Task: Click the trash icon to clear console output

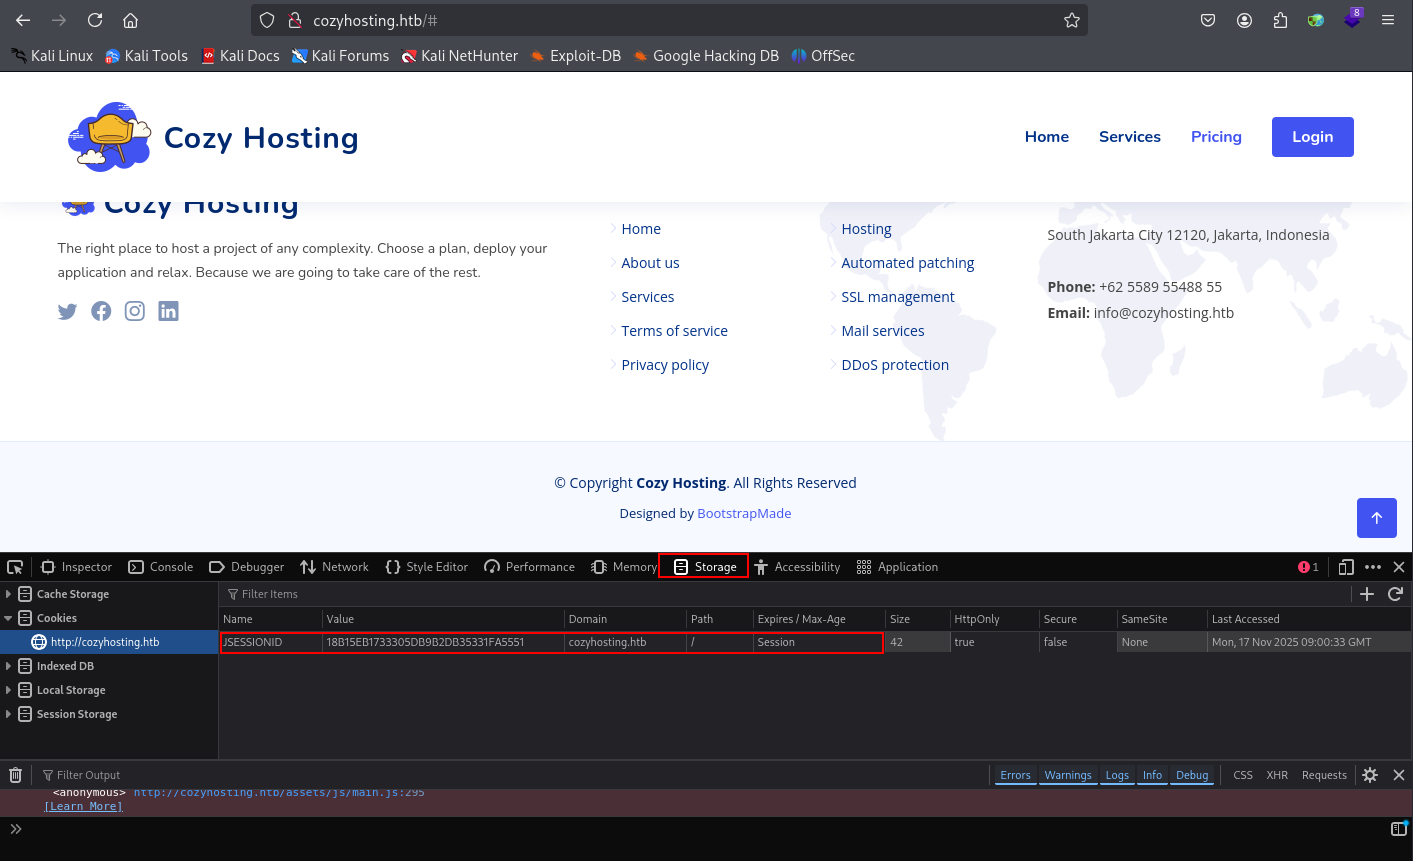Action: click(15, 775)
